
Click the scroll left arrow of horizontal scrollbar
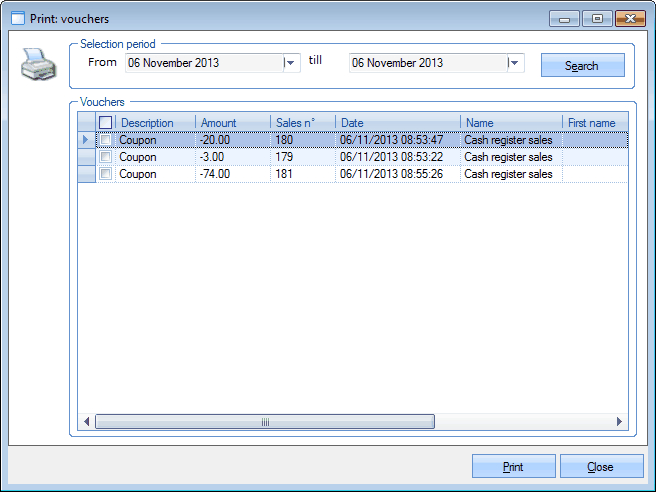[87, 422]
